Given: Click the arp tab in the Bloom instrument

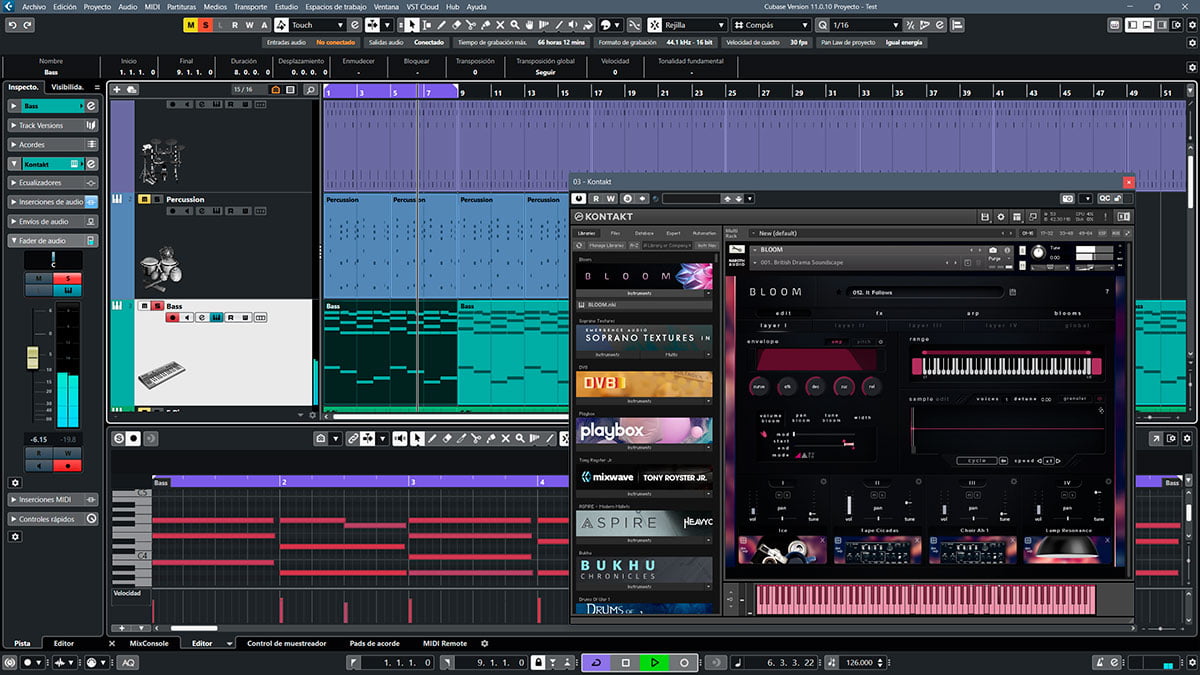Looking at the screenshot, I should [x=973, y=313].
